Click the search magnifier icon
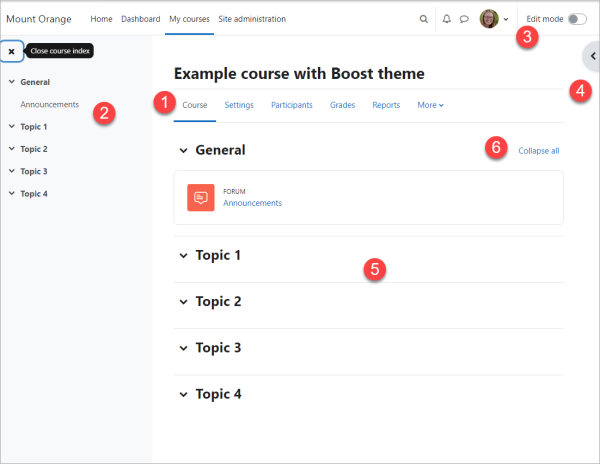The height and width of the screenshot is (464, 600). pyautogui.click(x=423, y=19)
